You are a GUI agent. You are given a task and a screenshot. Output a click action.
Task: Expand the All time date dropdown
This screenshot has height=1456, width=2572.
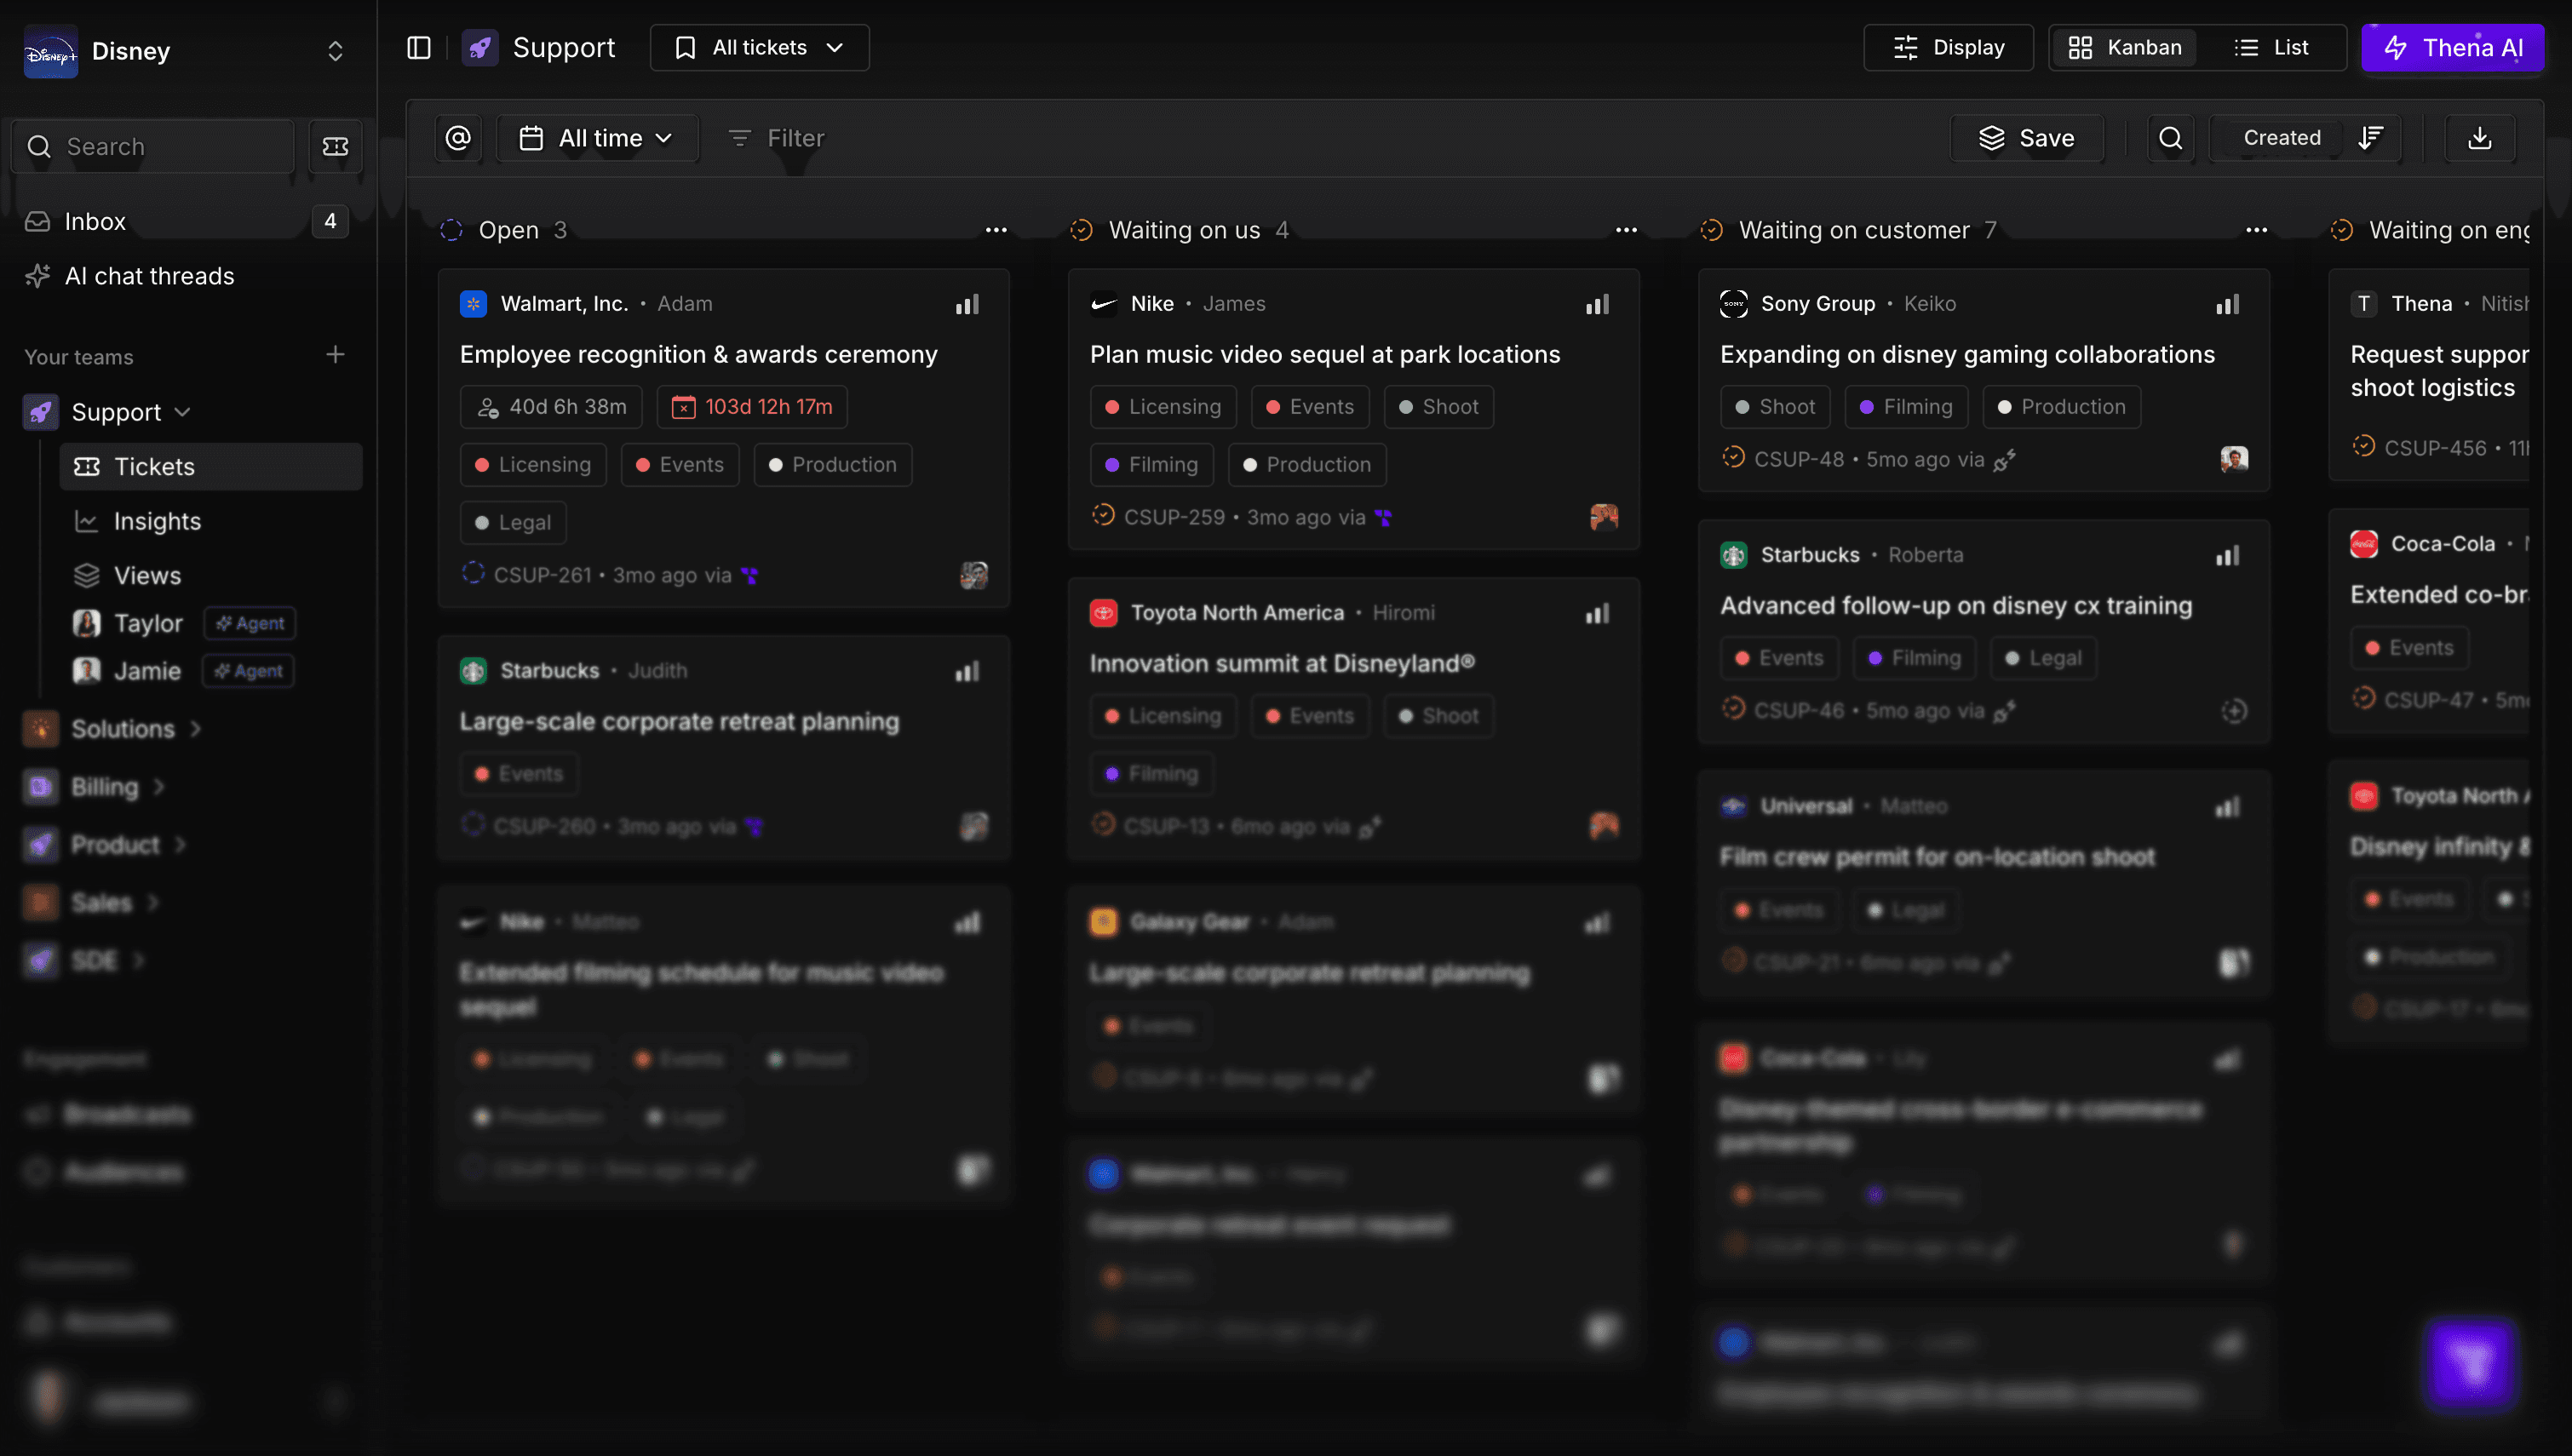pos(597,138)
